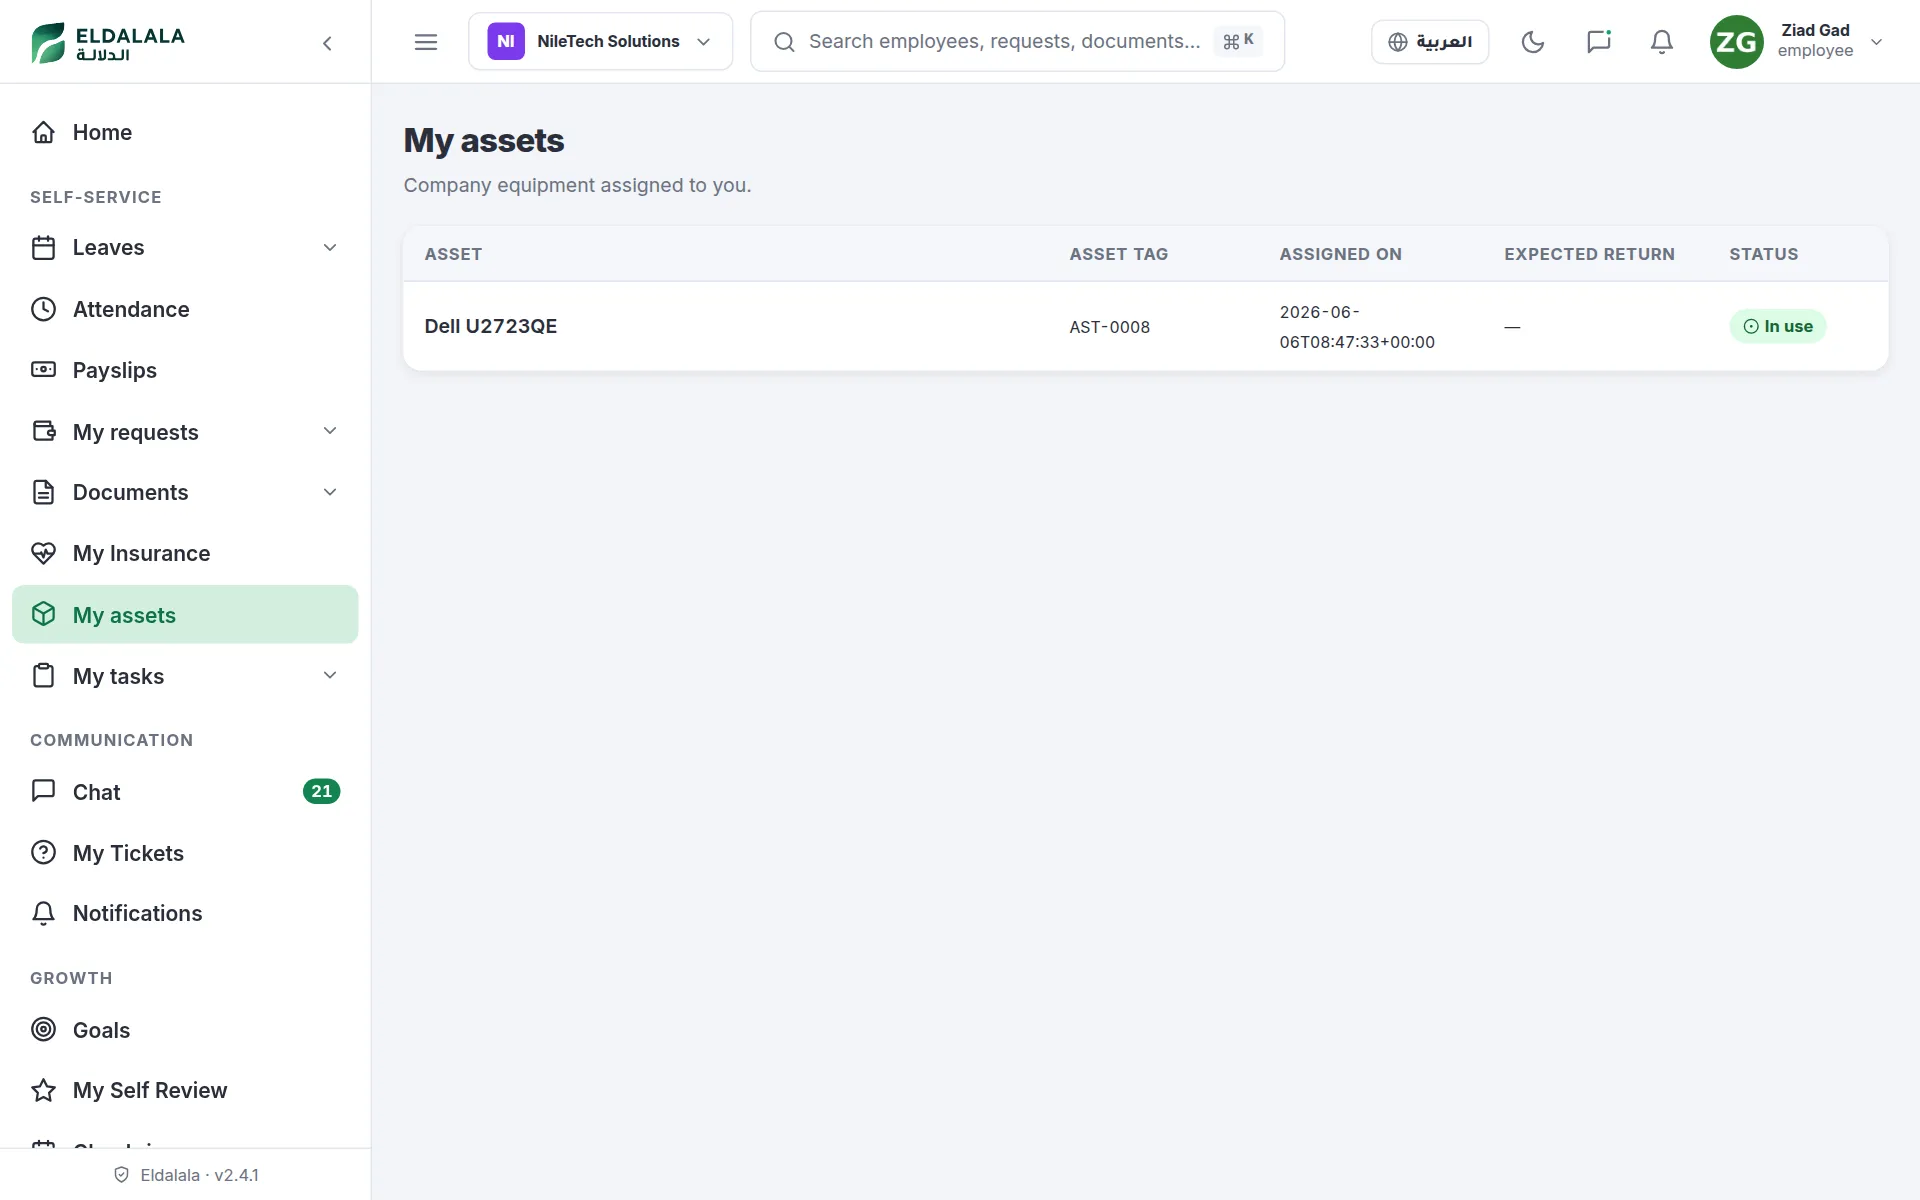
Task: Click the Notifications bell icon in the sidebar
Action: (43, 913)
